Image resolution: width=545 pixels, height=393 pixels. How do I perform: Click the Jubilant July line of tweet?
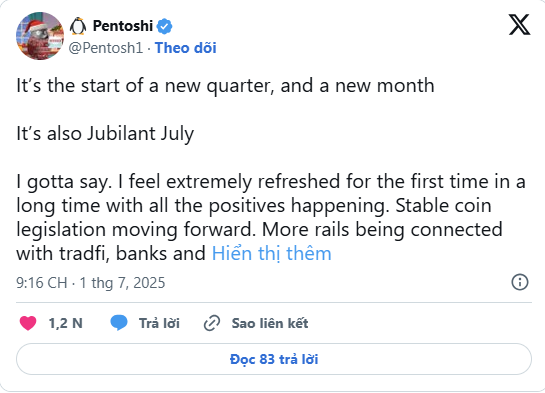[105, 134]
